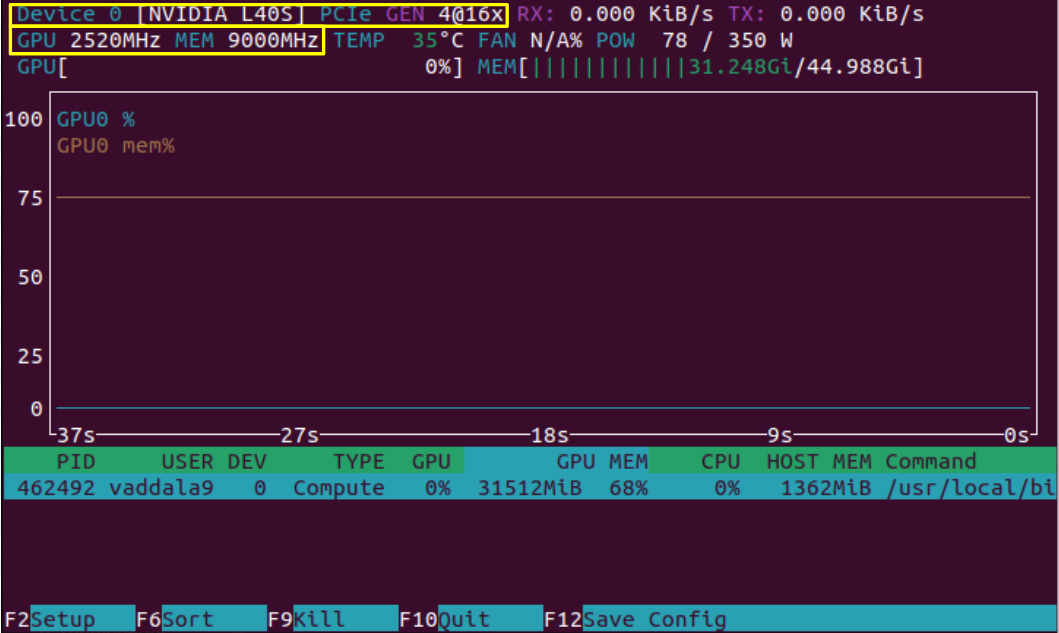Click the GPU 2520MHz clock reading

tap(90, 42)
